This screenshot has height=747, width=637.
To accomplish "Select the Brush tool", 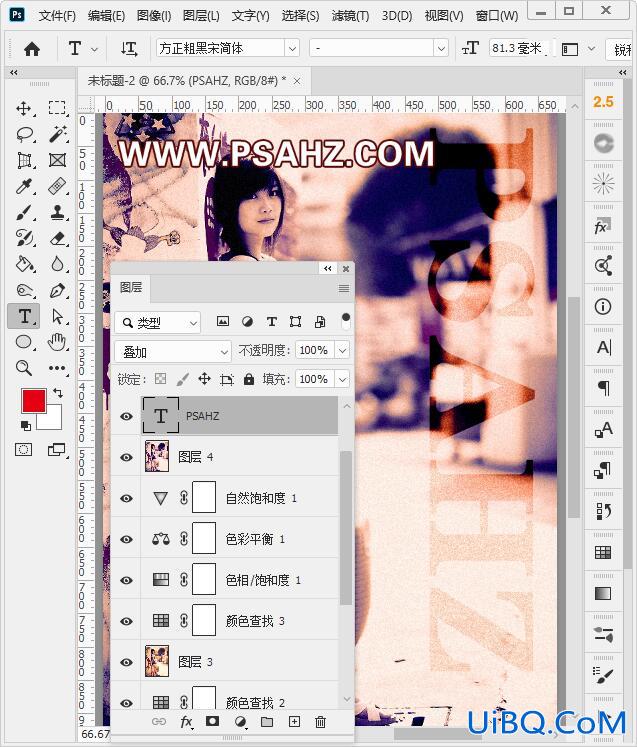I will (24, 212).
